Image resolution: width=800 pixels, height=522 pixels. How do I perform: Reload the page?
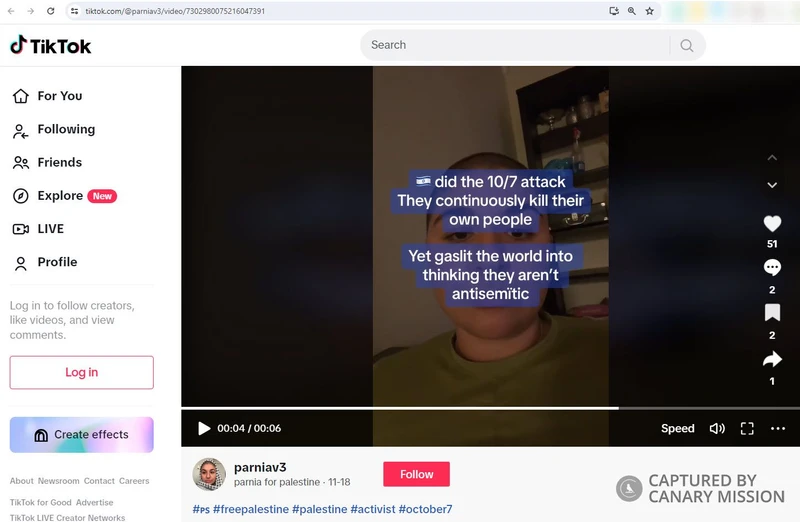coord(51,11)
